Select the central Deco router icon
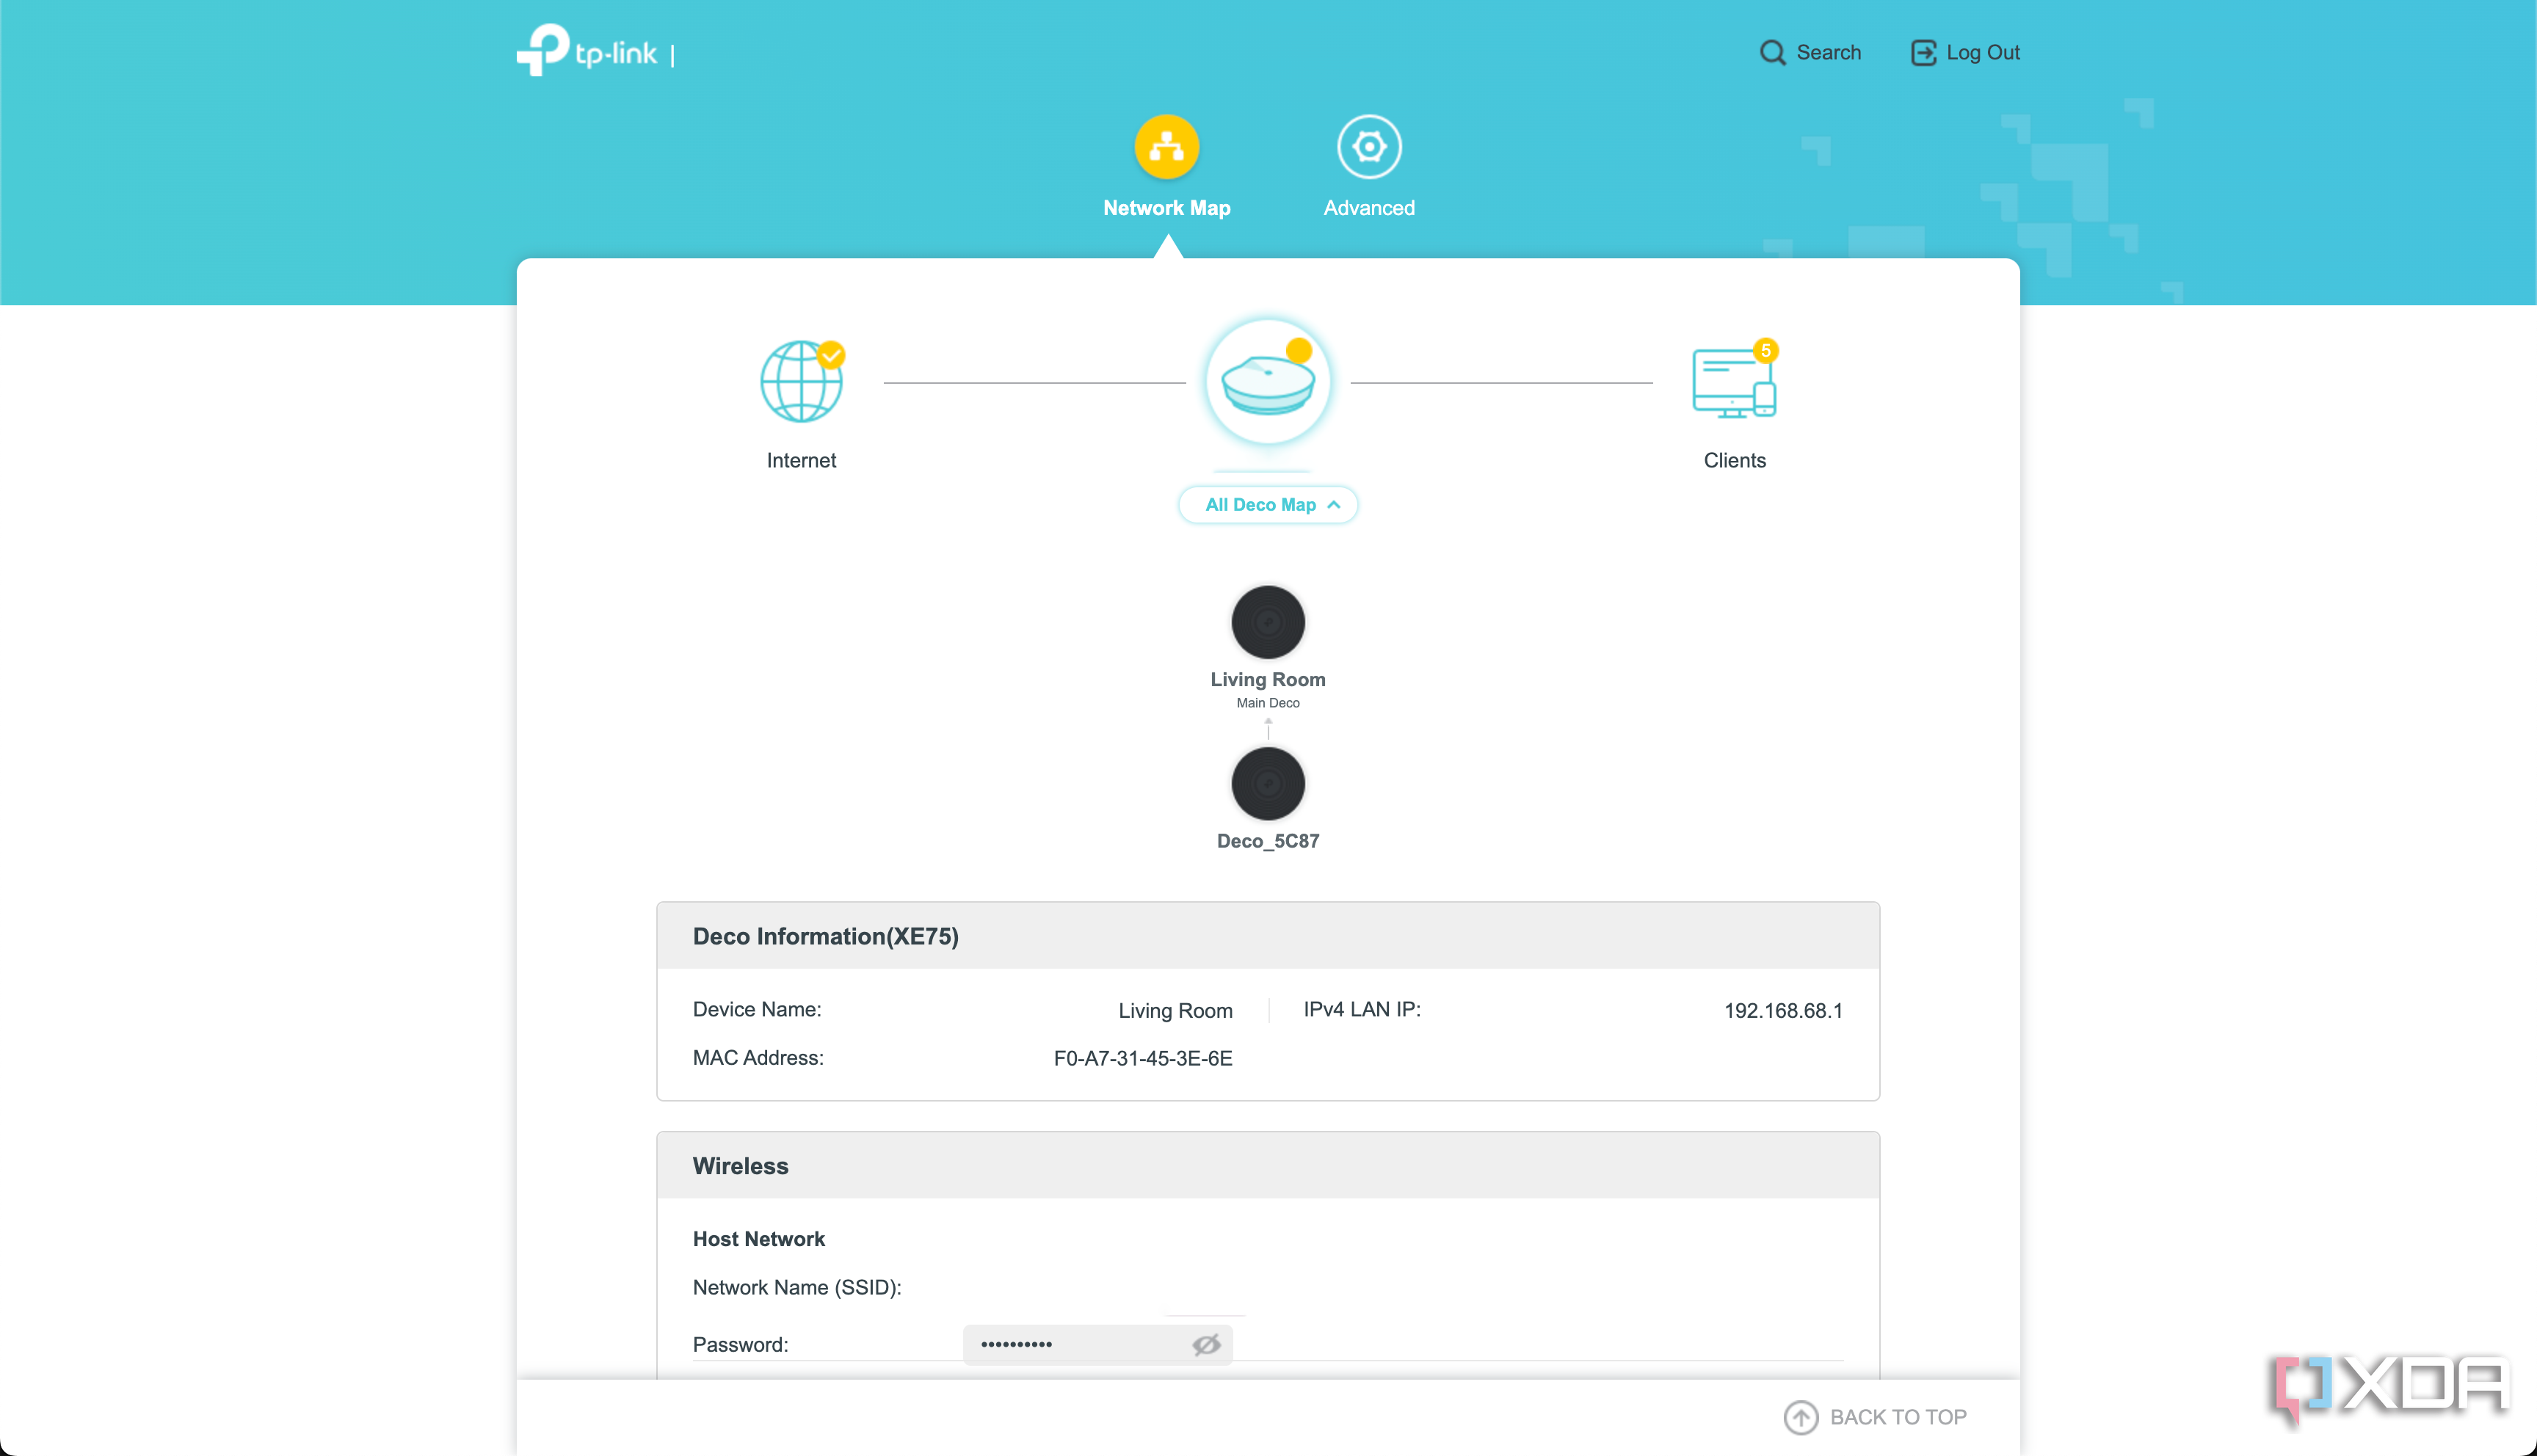 point(1267,382)
